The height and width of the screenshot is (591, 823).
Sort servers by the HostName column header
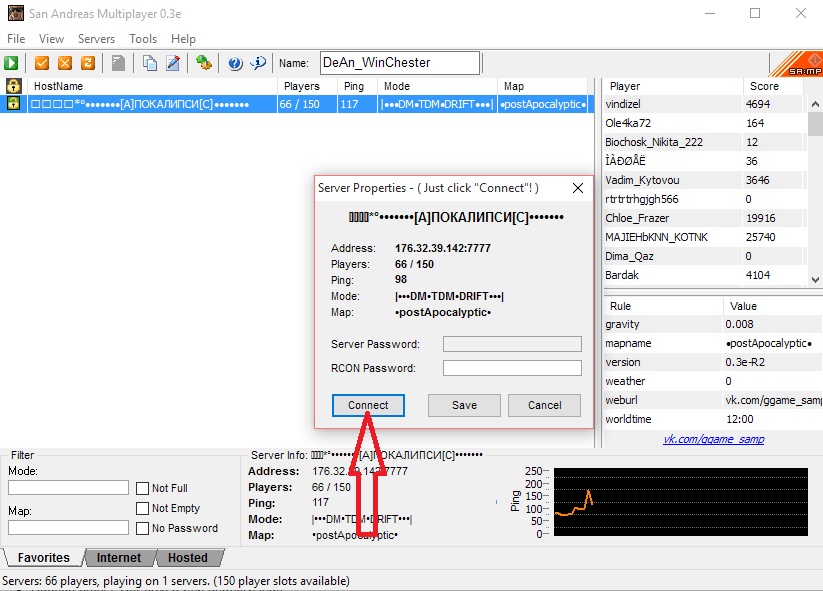click(x=152, y=86)
